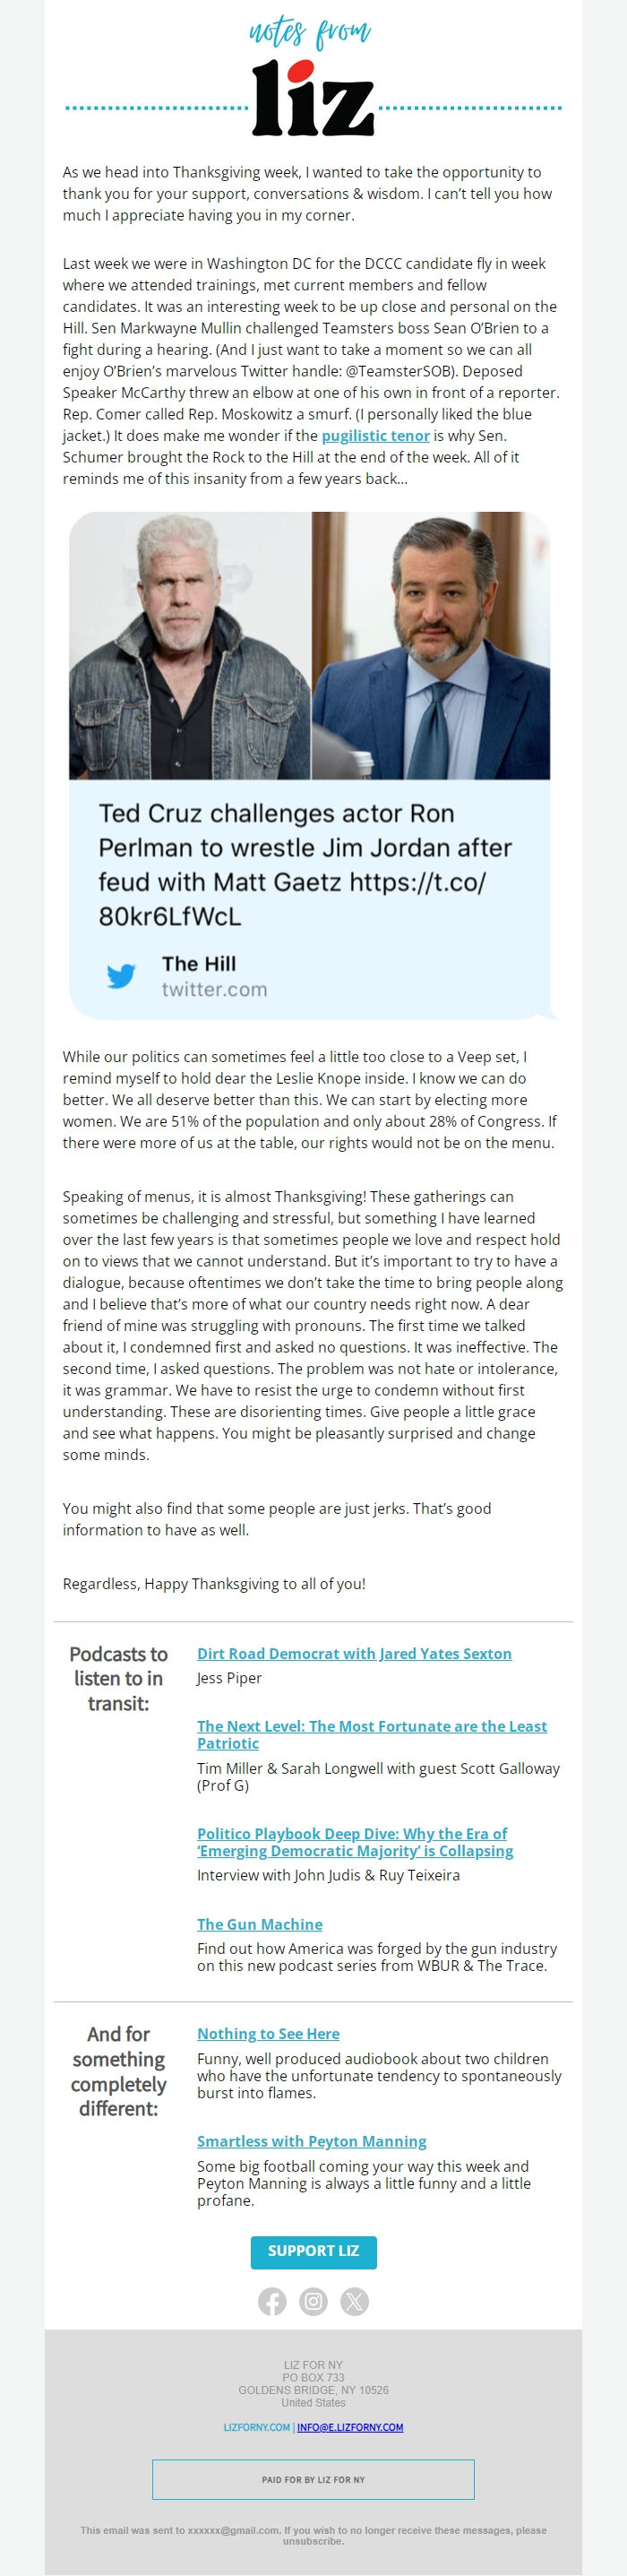Select the 'notes from Liz' logo
The image size is (627, 2576).
313,75
